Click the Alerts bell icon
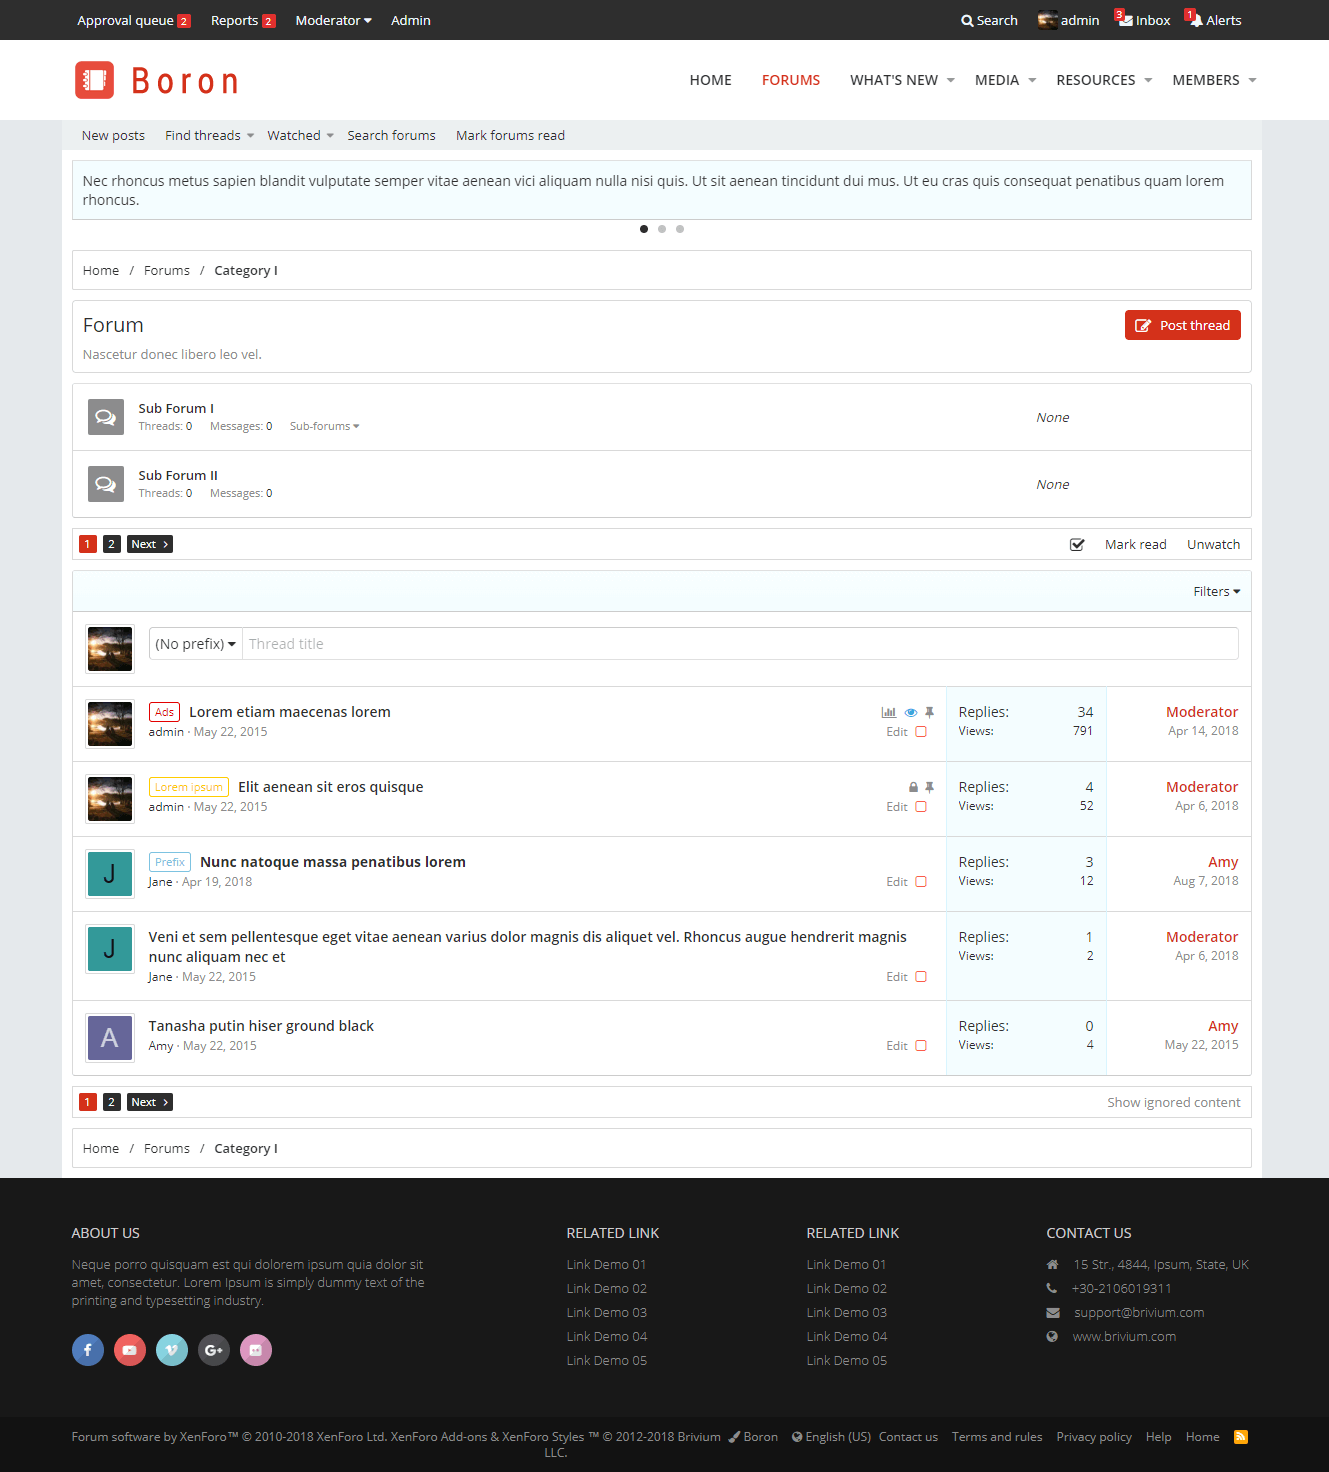Image resolution: width=1329 pixels, height=1472 pixels. click(1195, 20)
